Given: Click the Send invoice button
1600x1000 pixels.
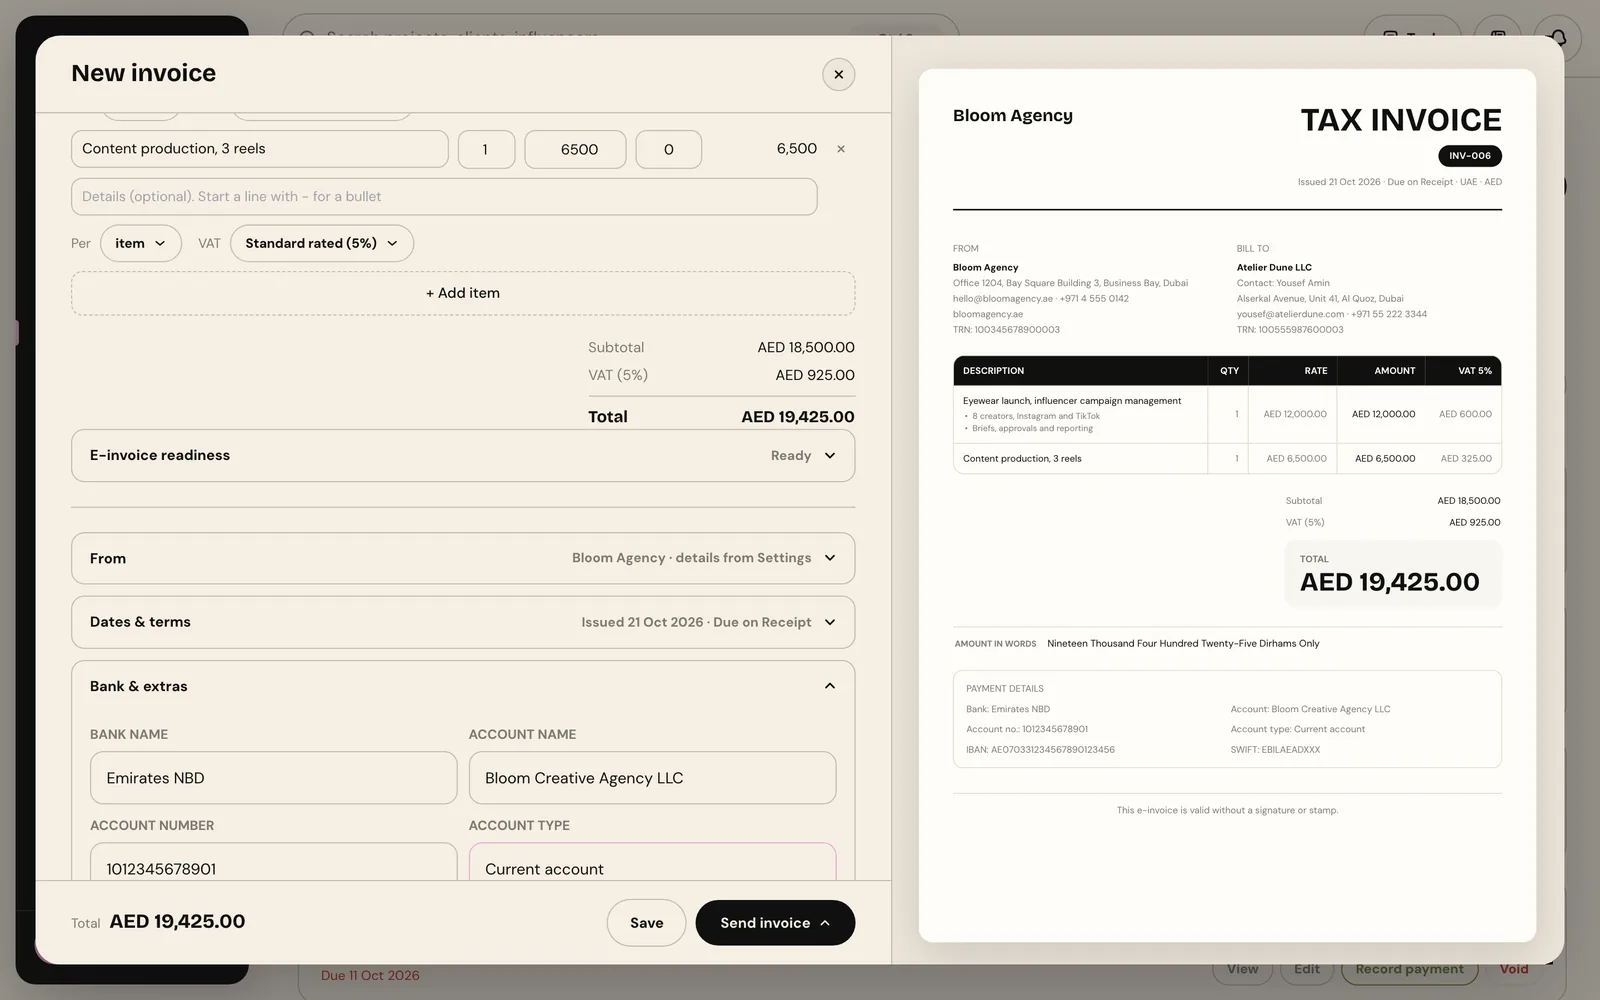Looking at the screenshot, I should 775,923.
